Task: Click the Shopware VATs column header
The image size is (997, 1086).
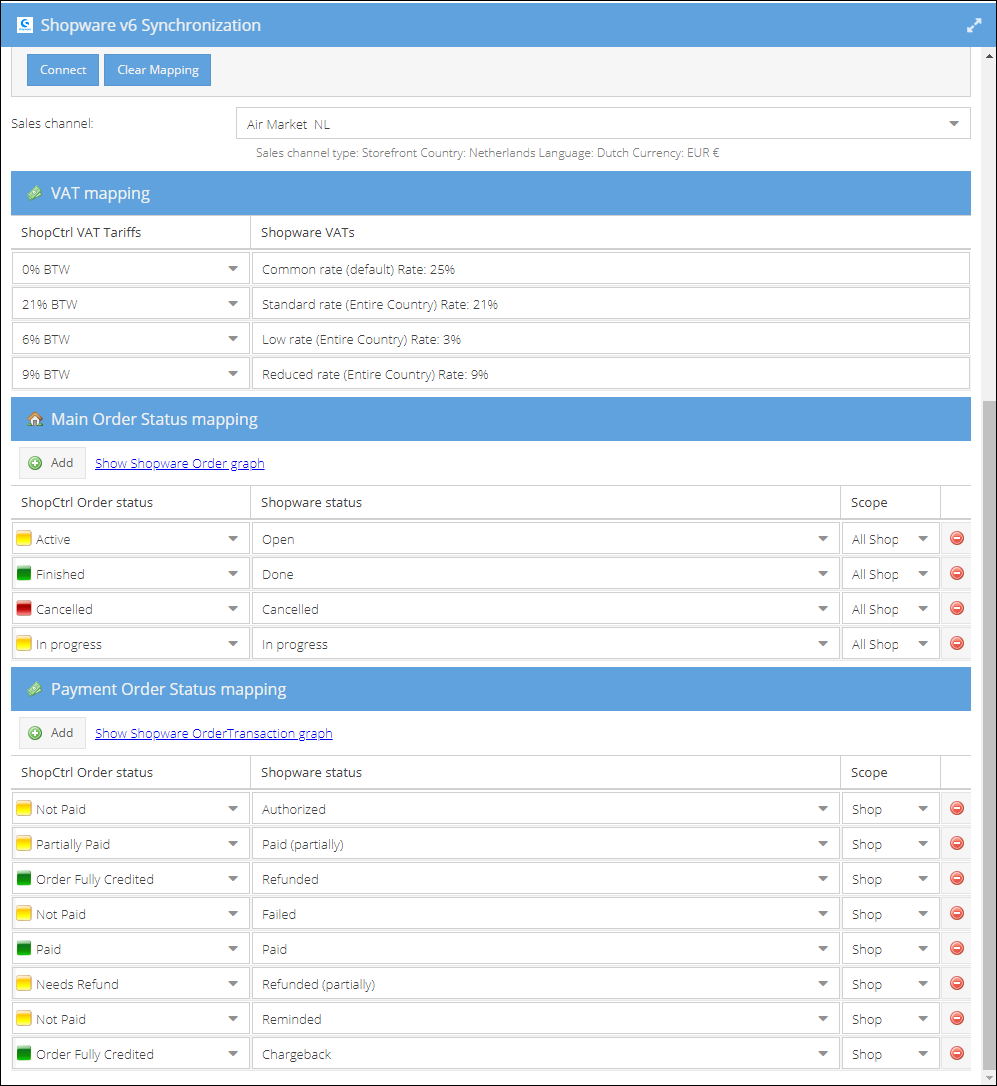Action: (610, 232)
